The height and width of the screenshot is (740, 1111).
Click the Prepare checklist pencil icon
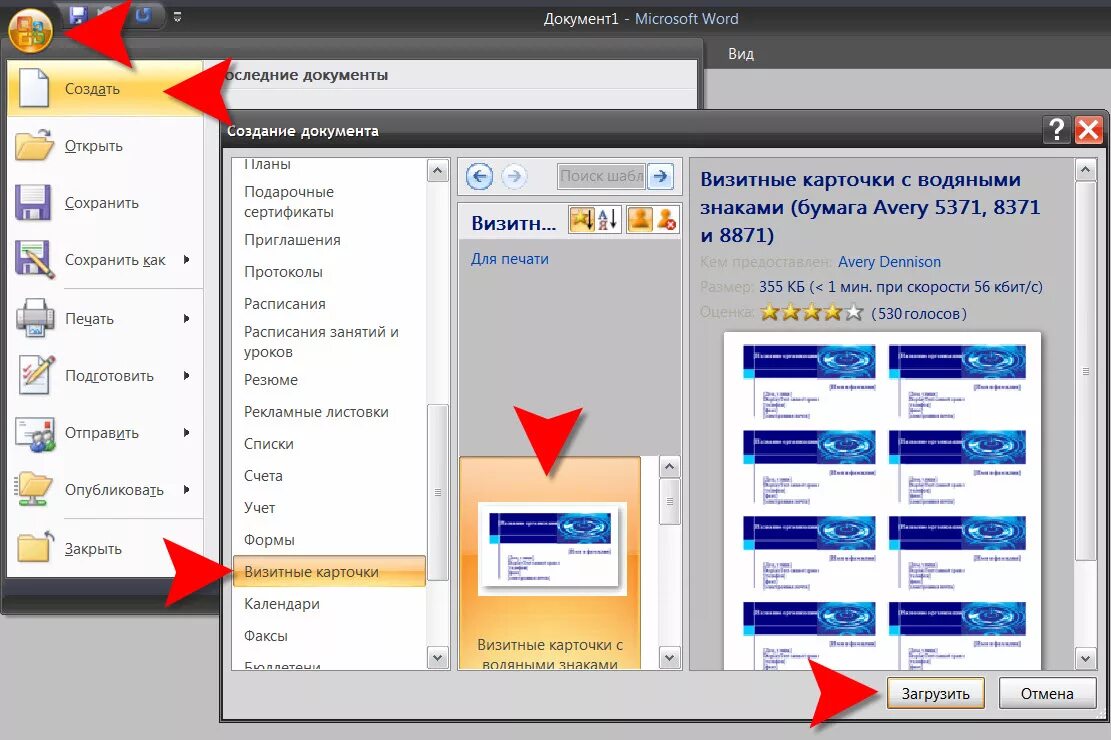[36, 374]
